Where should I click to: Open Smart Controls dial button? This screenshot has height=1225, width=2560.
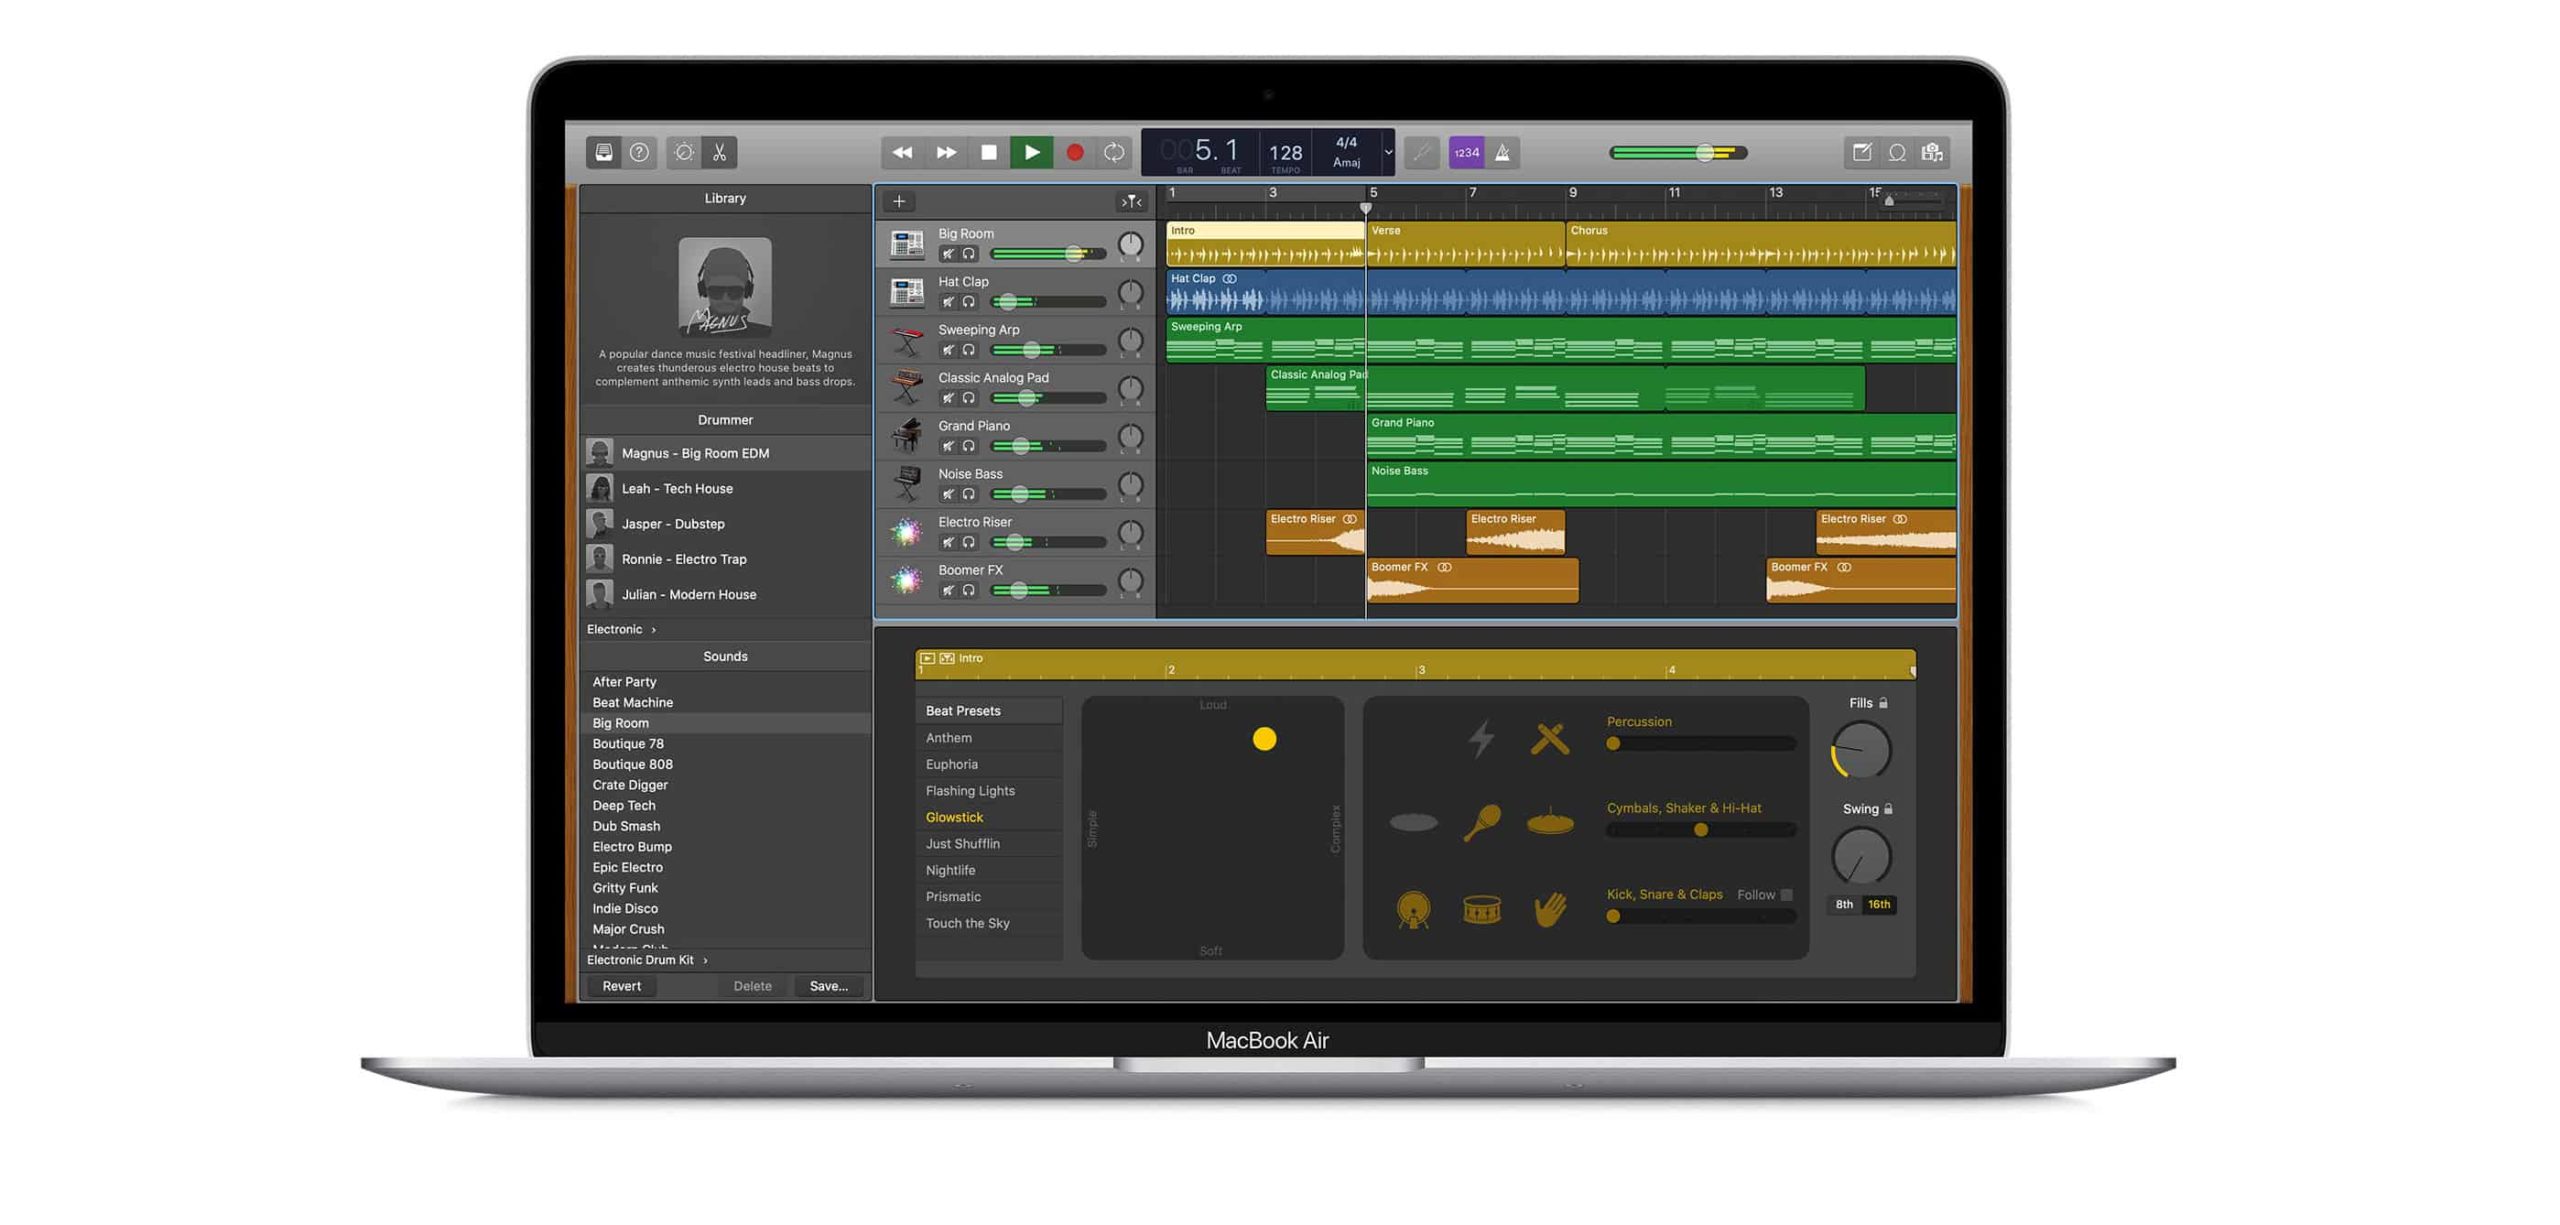point(684,152)
